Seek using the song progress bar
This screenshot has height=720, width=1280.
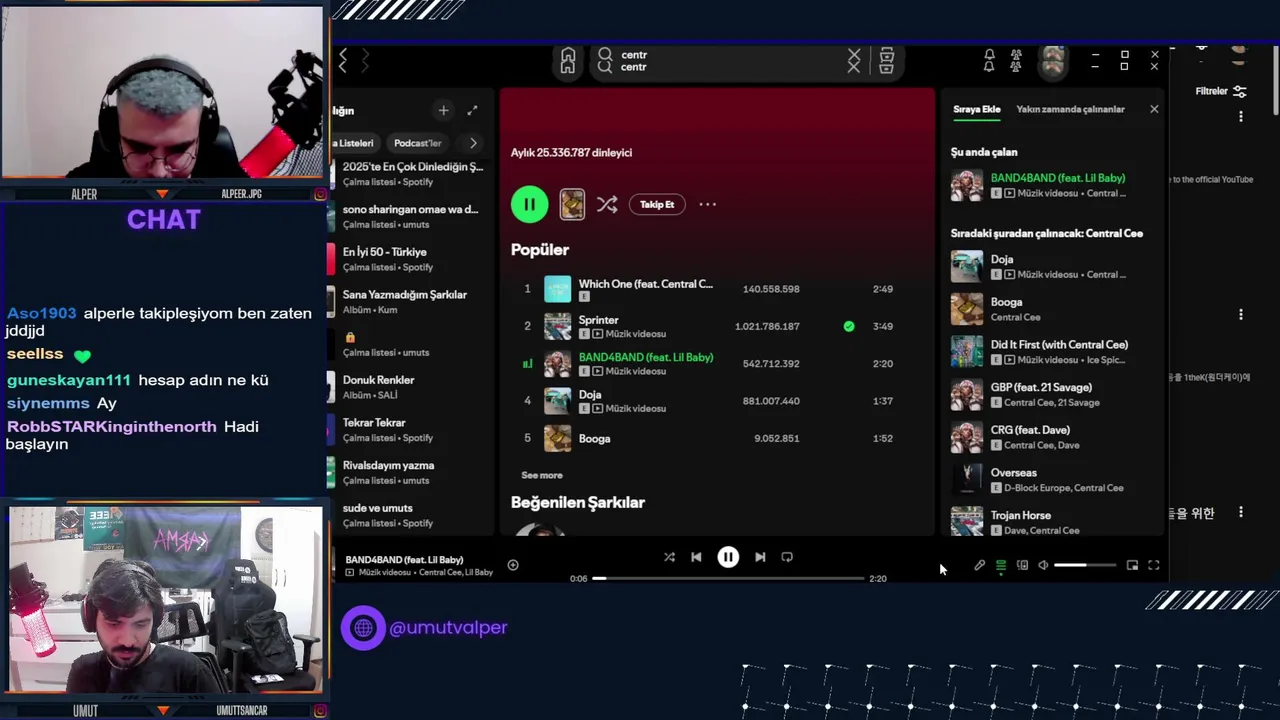(x=728, y=578)
